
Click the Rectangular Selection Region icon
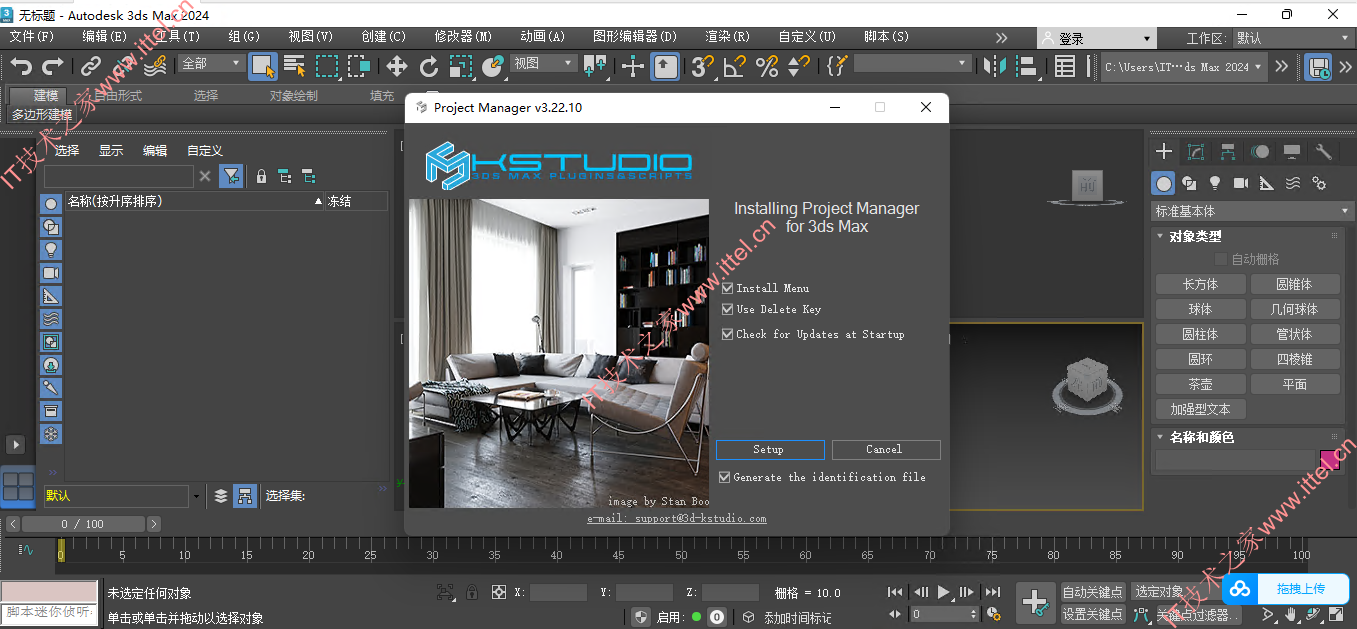click(327, 67)
